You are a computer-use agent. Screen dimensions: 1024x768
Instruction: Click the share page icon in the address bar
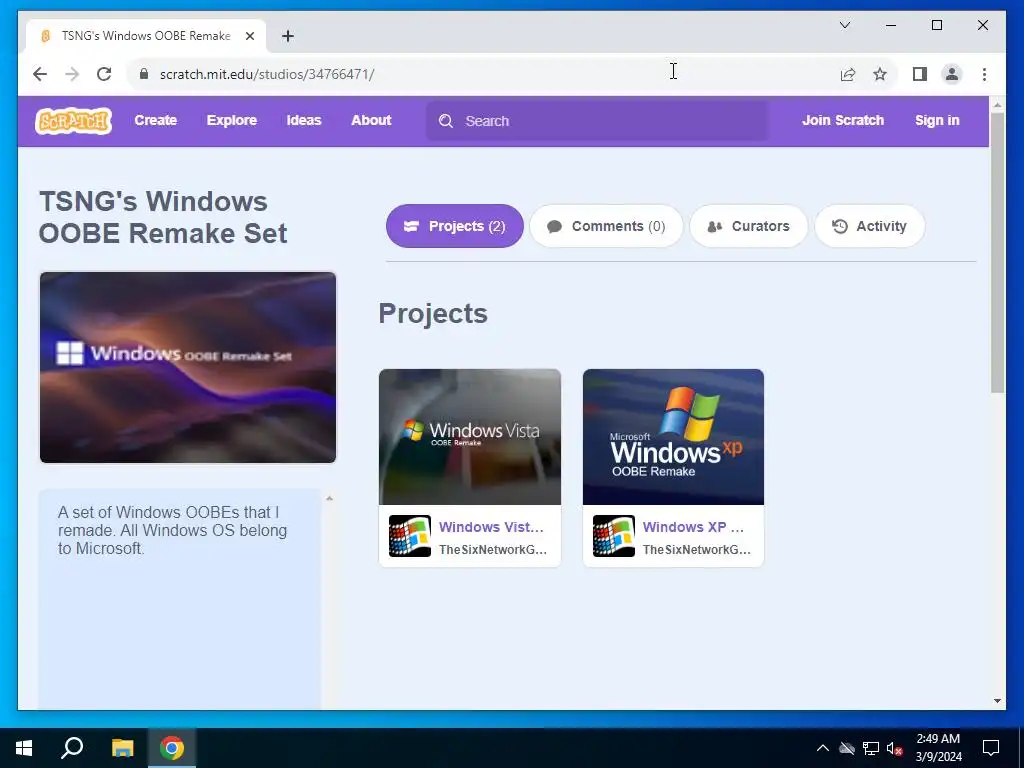tap(848, 74)
